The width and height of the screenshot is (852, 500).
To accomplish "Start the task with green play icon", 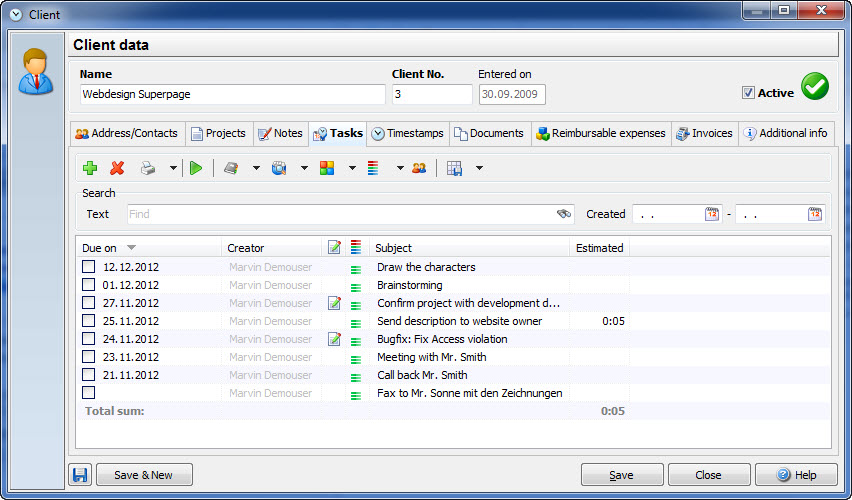I will pos(196,168).
